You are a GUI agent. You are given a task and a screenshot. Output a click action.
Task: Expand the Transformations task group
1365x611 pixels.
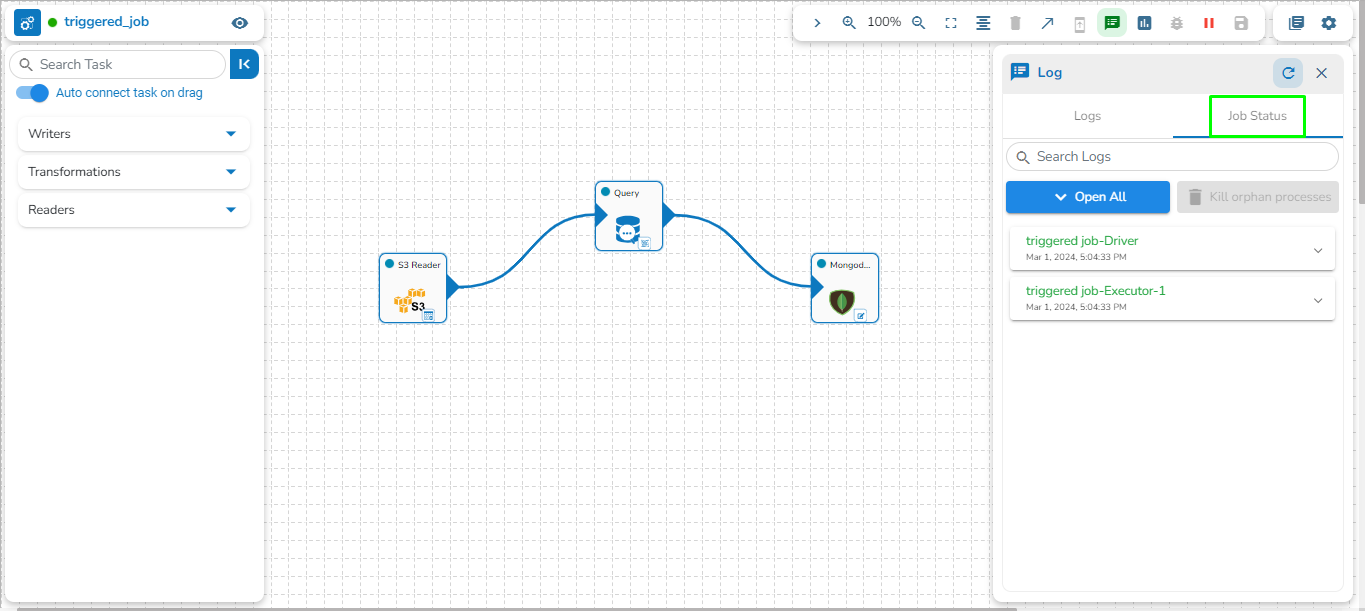134,172
